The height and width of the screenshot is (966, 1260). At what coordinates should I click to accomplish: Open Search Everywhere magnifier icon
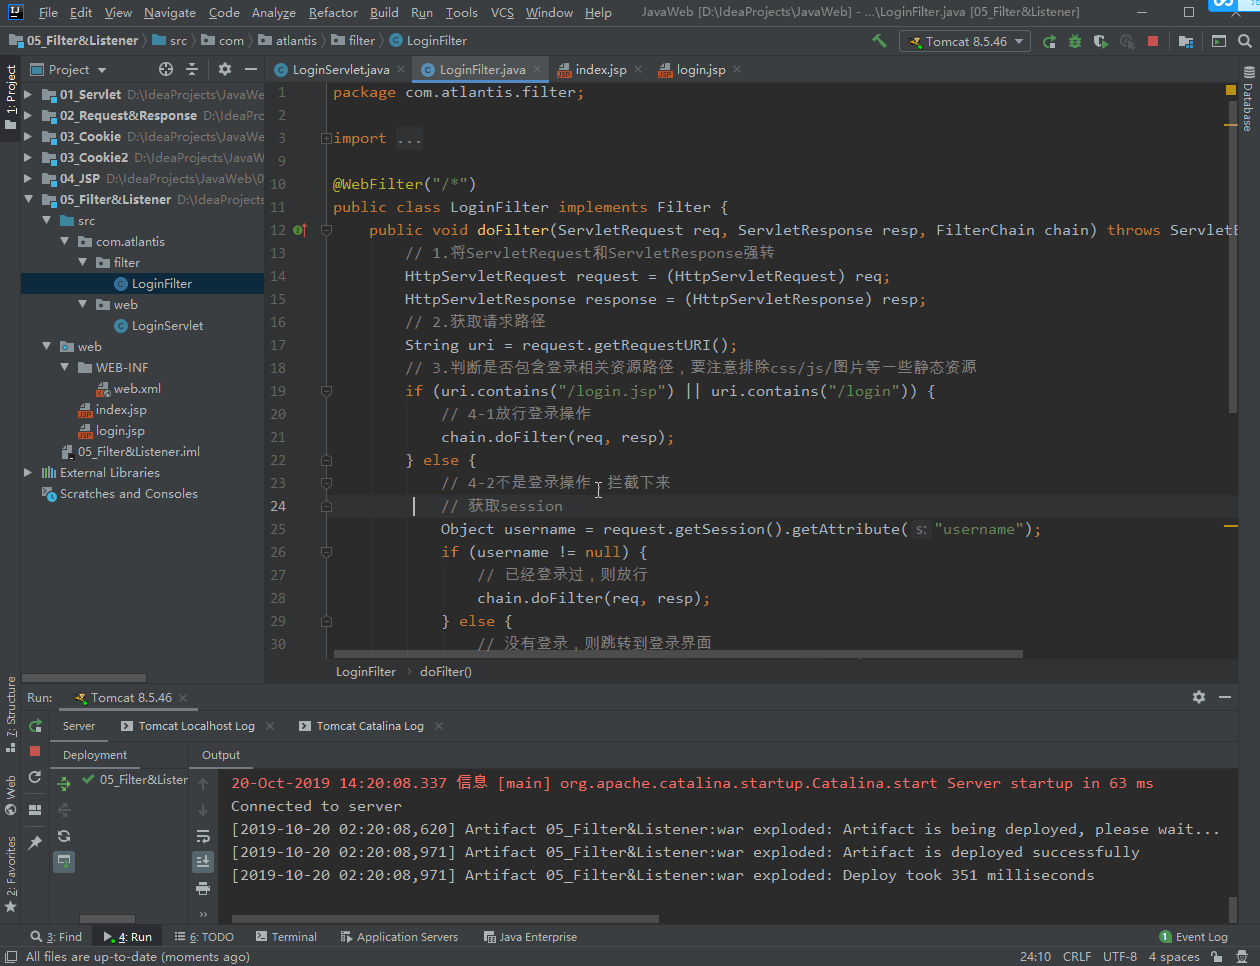click(1245, 41)
